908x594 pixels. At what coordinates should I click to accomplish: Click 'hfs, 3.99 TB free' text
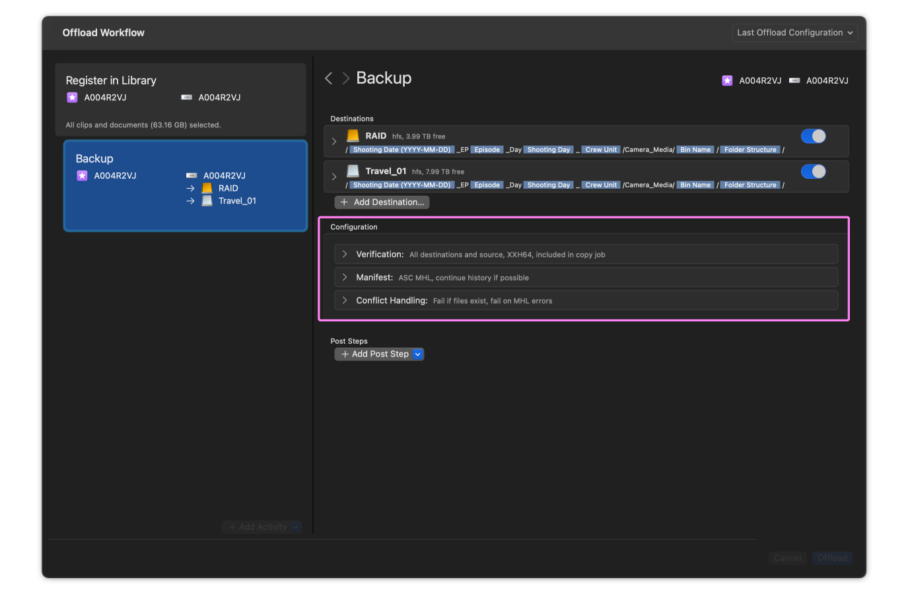419,137
